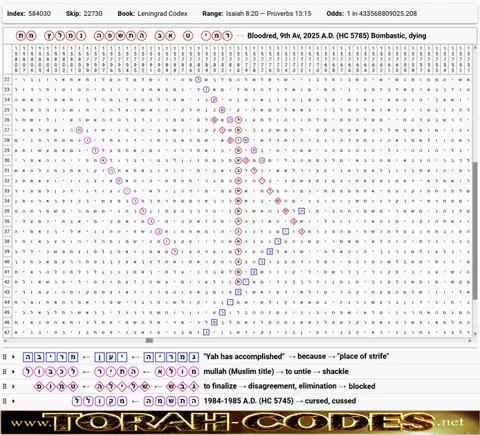Click the 'disagreement, elimination' translation text
The image size is (480, 435).
pyautogui.click(x=292, y=386)
